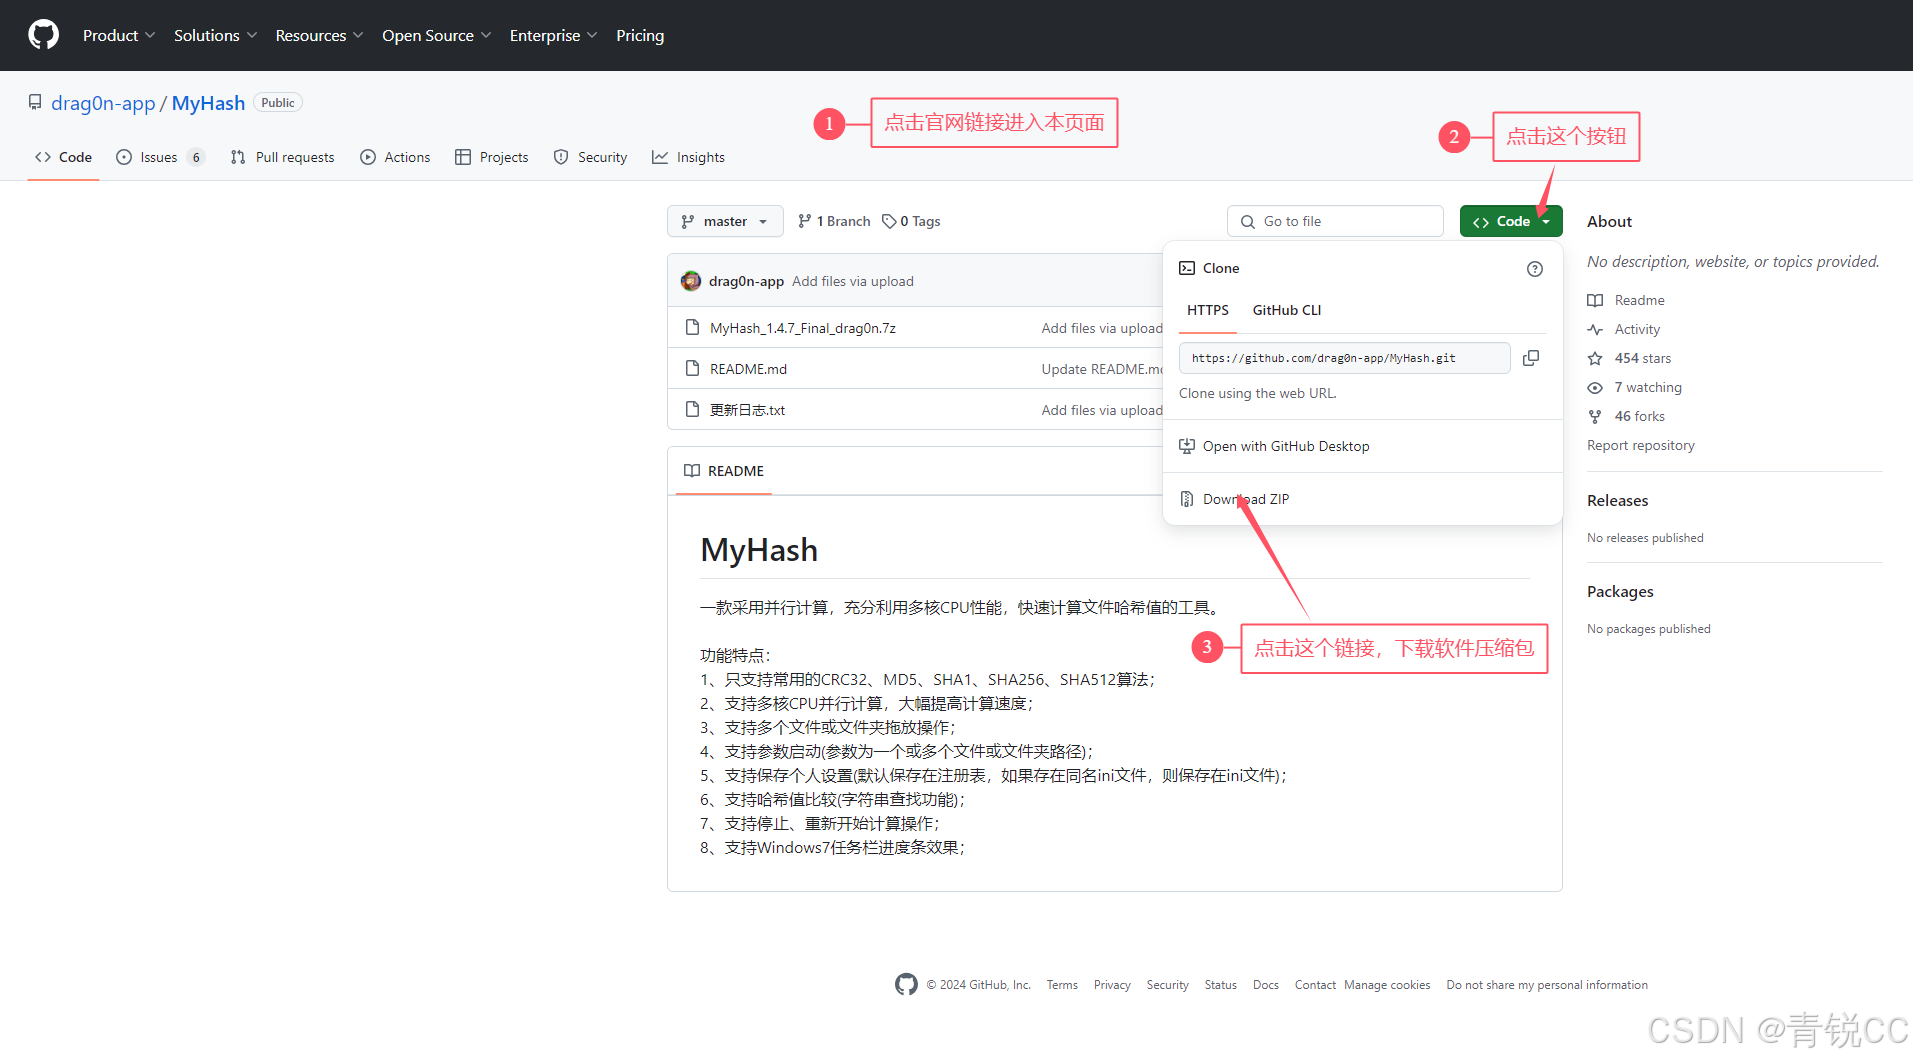This screenshot has height=1062, width=1913.
Task: Open the MyHash repository name link
Action: [208, 103]
